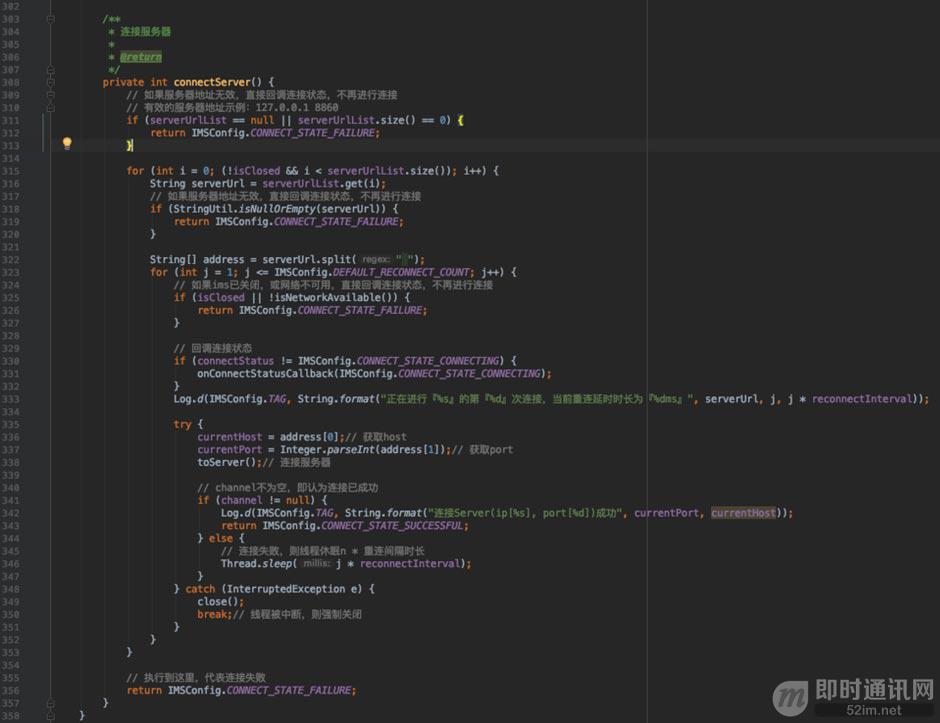Click the 'millis:' parameter hint in Thread.sleep
The image size is (940, 723).
[x=316, y=563]
